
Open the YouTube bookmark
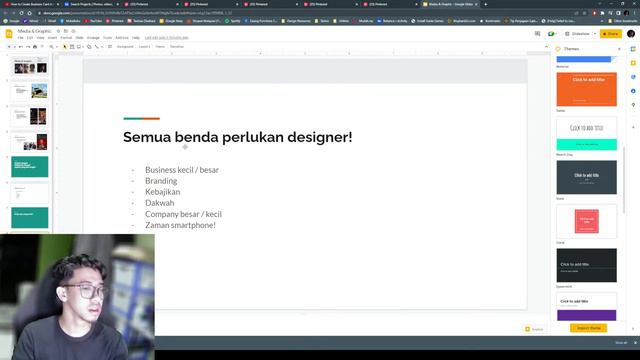coord(93,21)
